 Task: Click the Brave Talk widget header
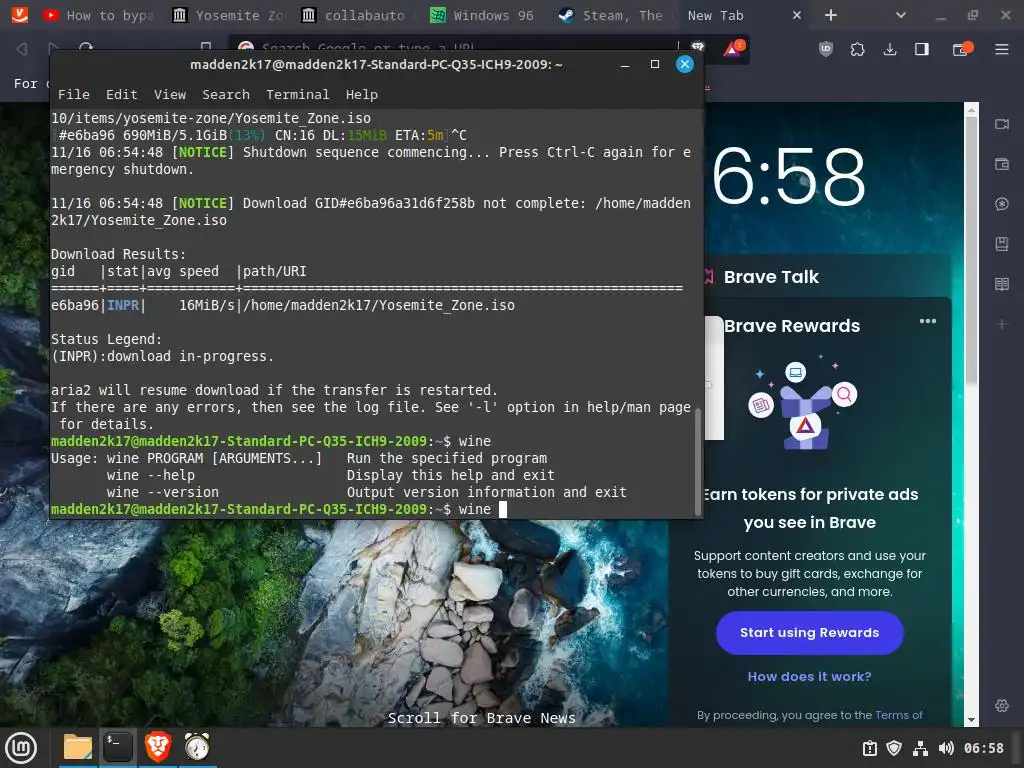(771, 277)
